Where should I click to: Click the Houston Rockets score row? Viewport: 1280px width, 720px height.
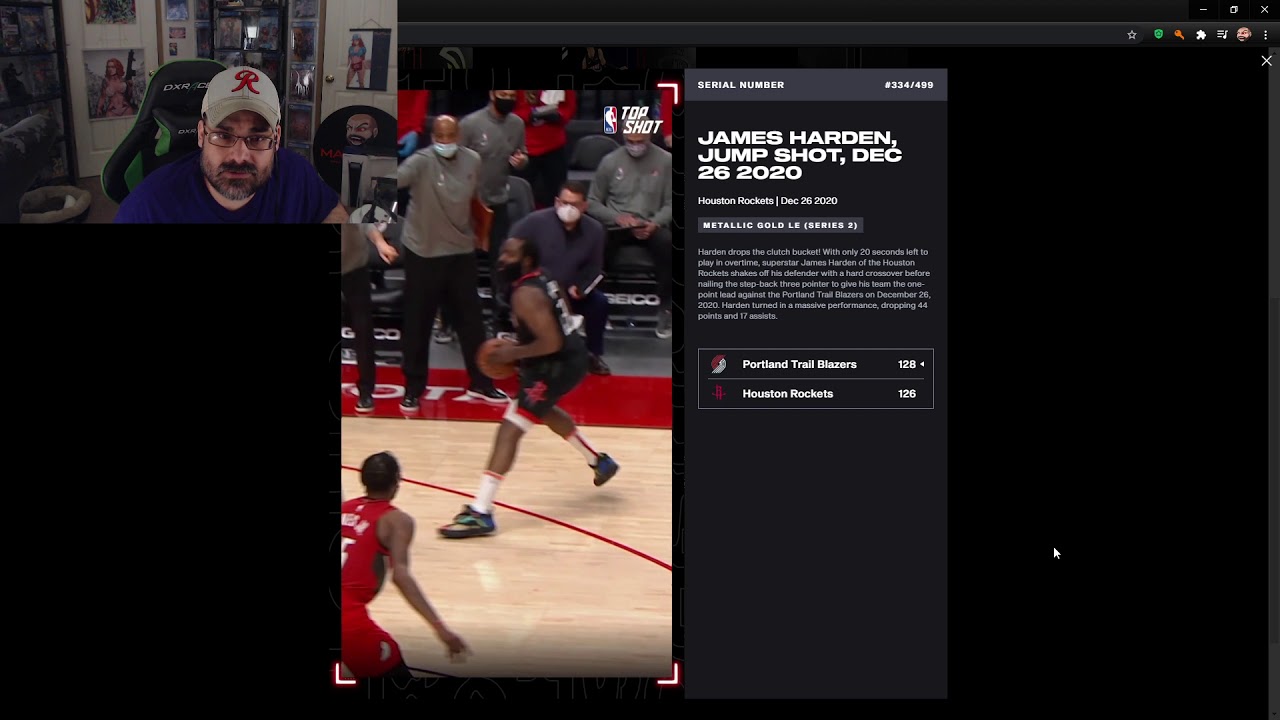(816, 393)
